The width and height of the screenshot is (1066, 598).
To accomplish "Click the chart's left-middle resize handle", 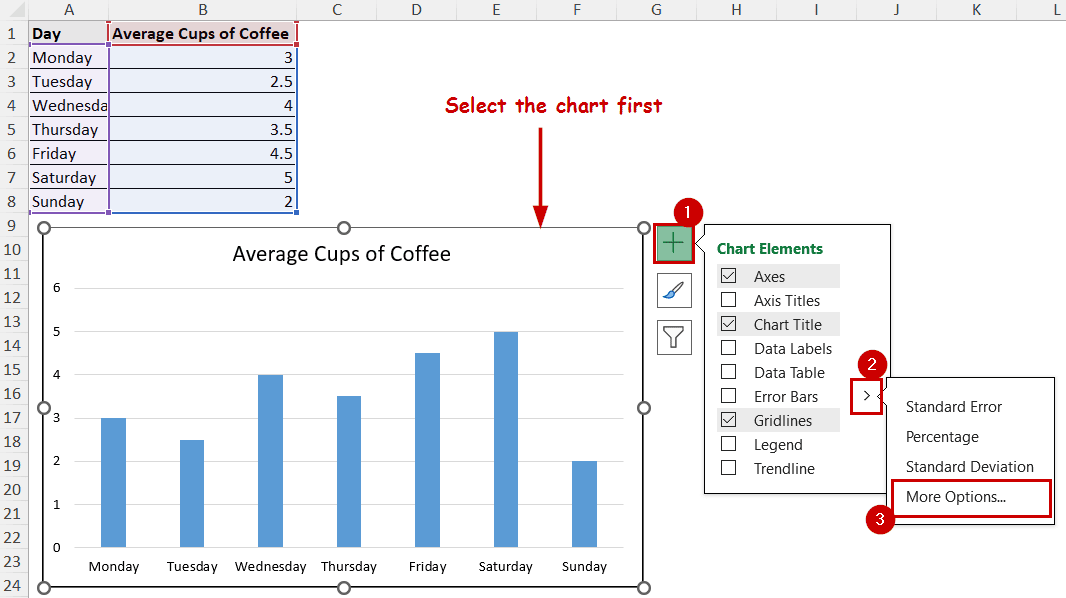I will [44, 408].
